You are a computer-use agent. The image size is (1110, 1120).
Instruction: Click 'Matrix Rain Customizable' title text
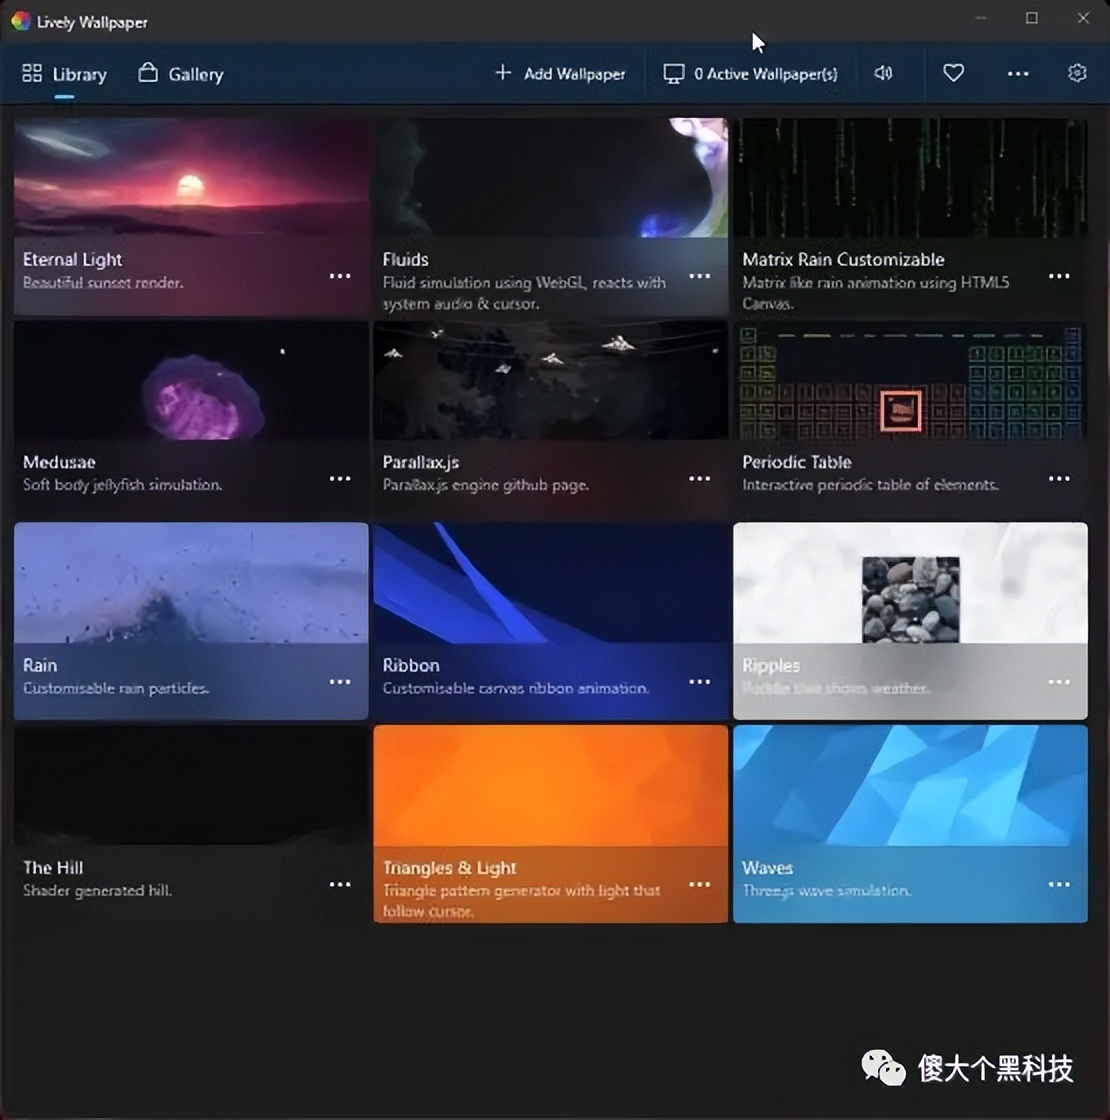(843, 259)
